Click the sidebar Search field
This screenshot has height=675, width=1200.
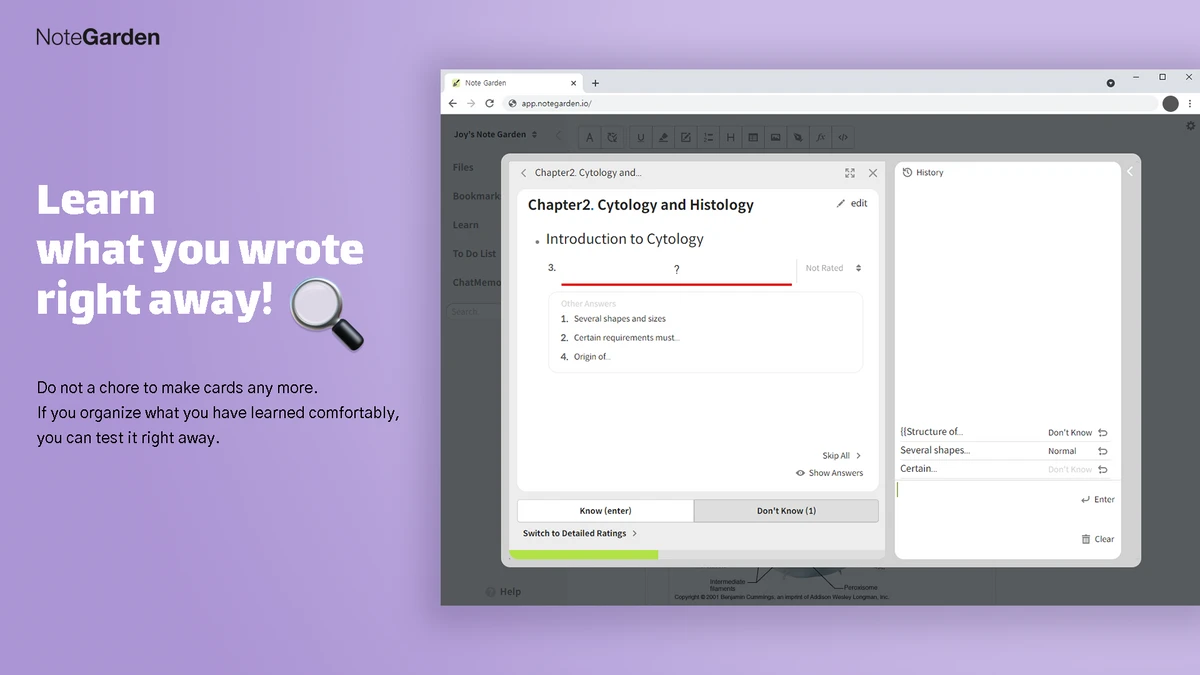[x=473, y=312]
